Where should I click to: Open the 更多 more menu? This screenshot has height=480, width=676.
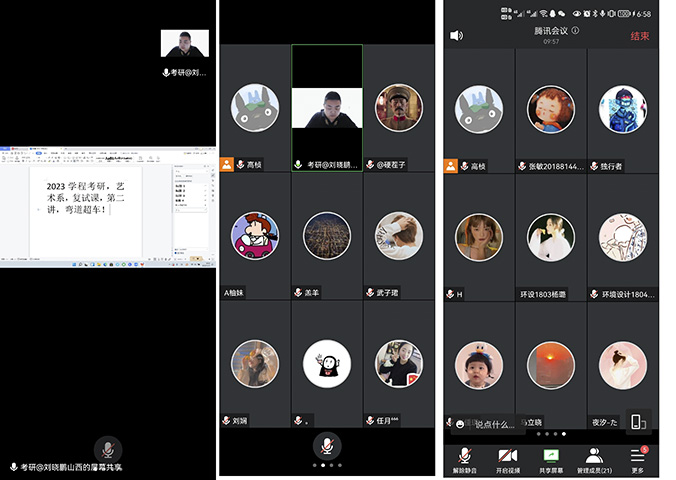637,457
